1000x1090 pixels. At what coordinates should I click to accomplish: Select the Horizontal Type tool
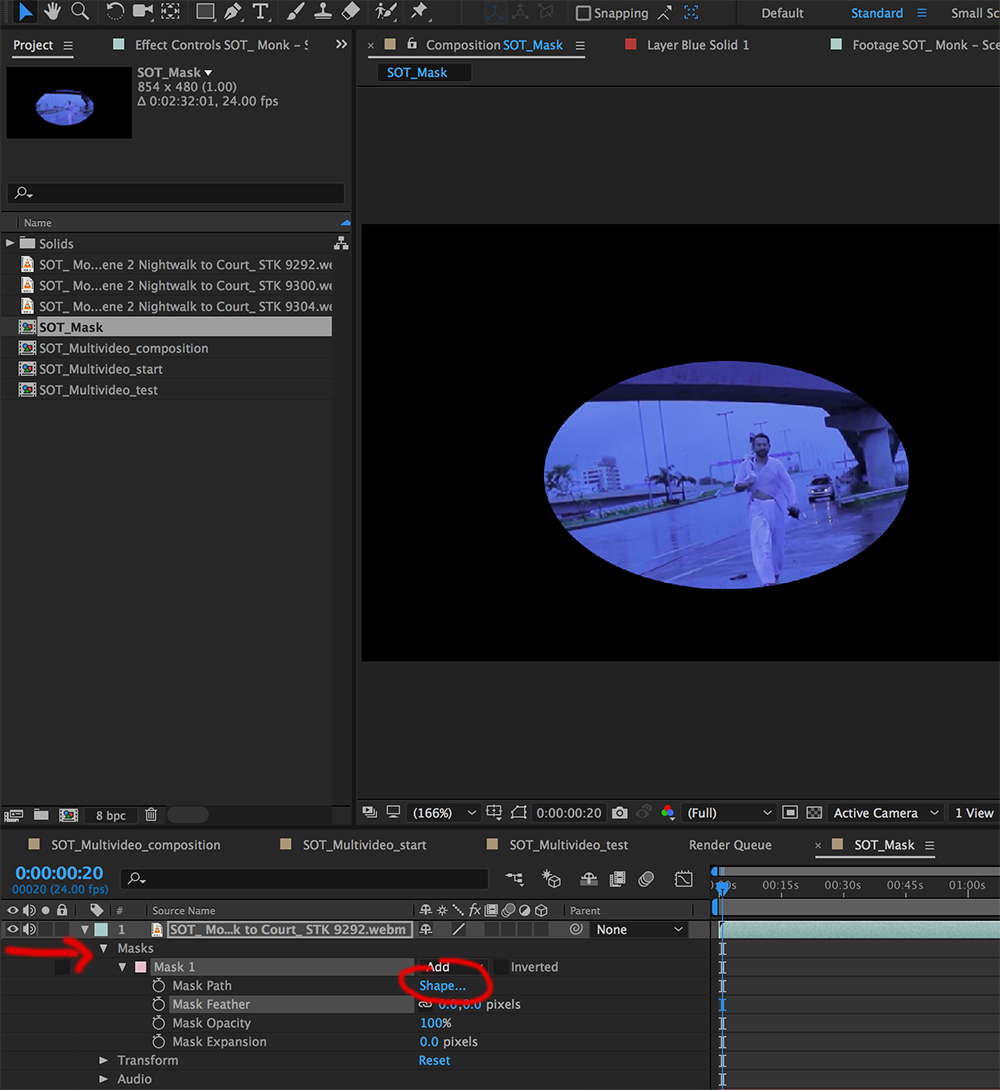click(x=261, y=12)
